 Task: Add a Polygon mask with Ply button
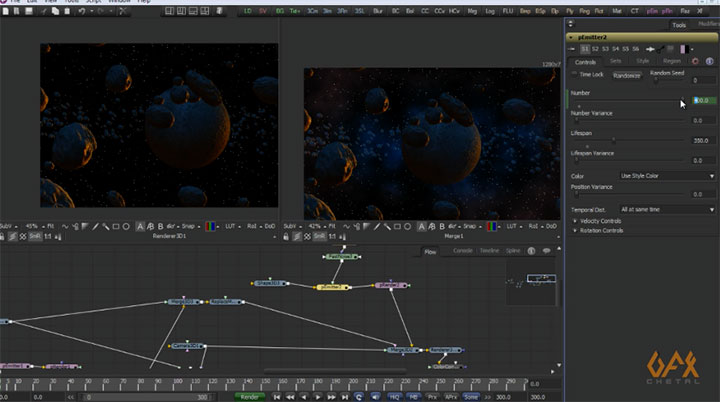click(570, 11)
